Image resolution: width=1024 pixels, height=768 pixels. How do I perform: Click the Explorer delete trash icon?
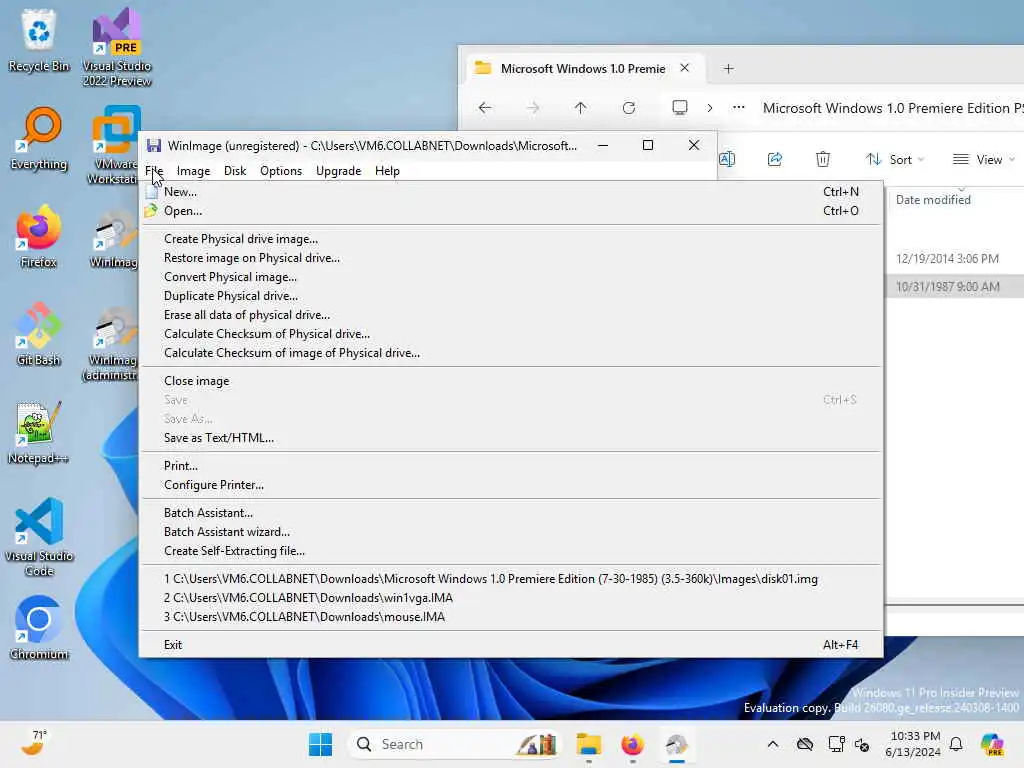(823, 159)
